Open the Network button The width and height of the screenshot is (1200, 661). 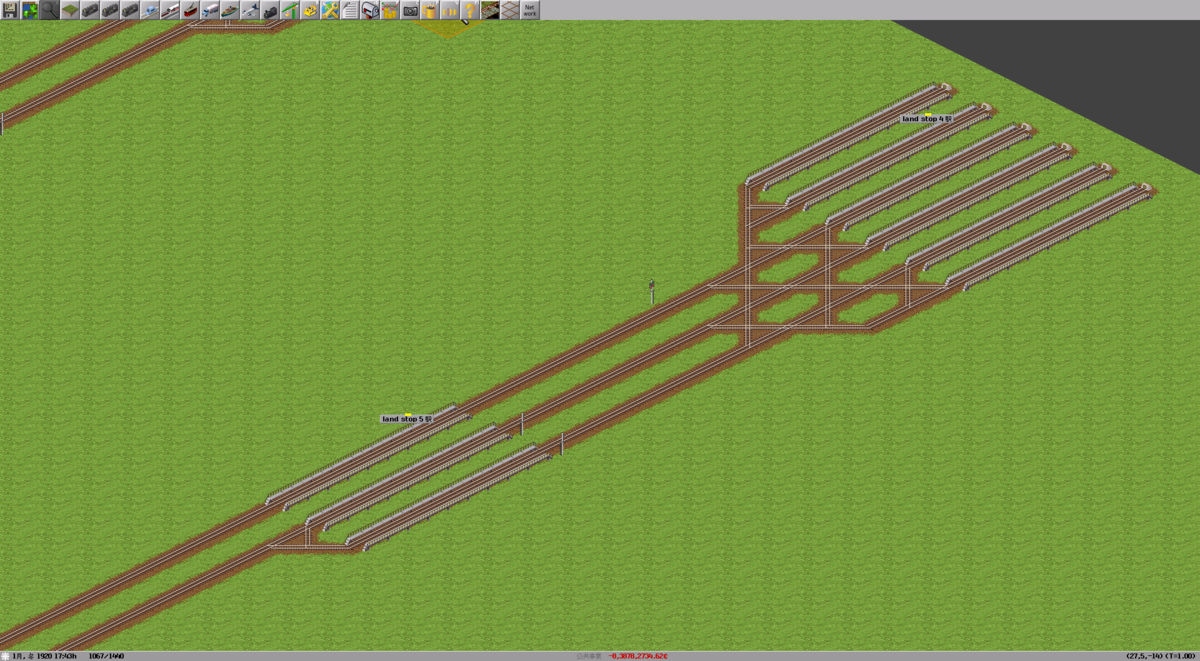(530, 10)
